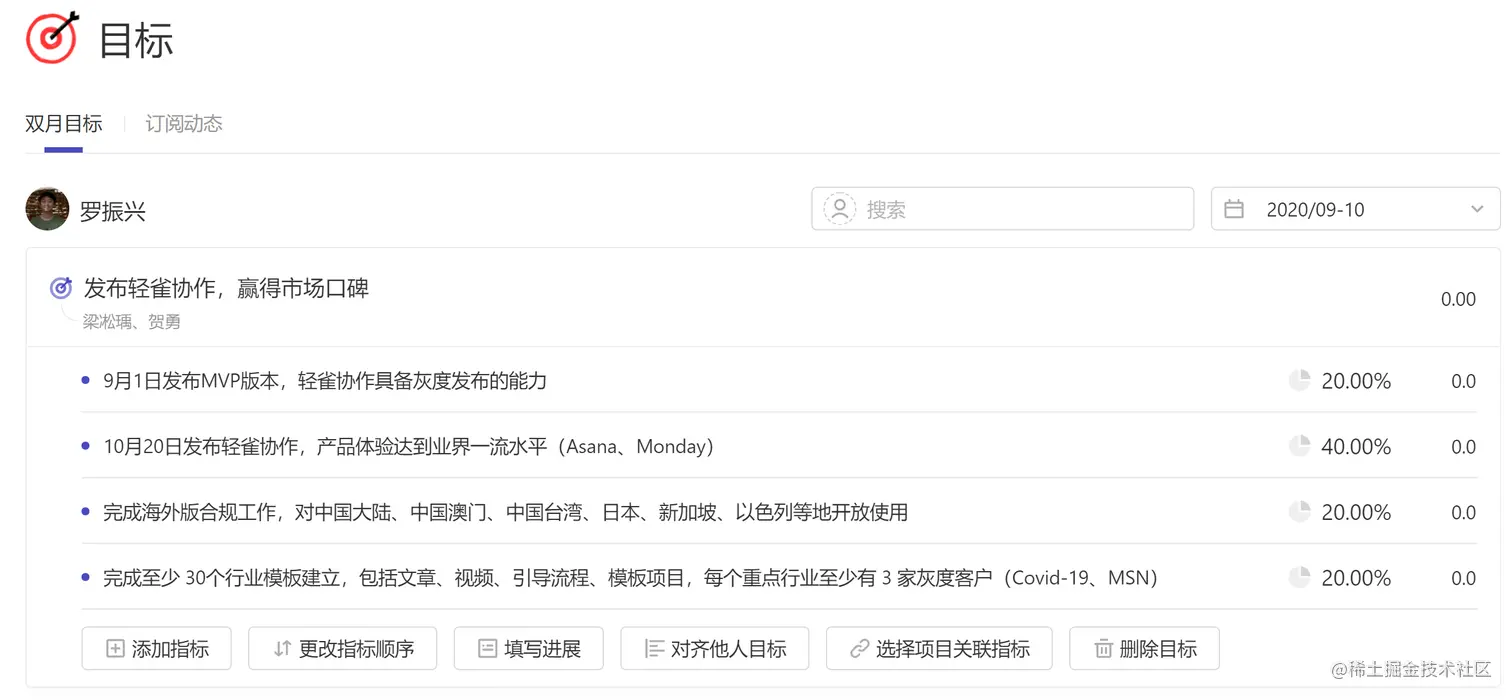This screenshot has height=700, width=1512.
Task: Click 20.00% weight in 行业模板 row
Action: point(1356,578)
